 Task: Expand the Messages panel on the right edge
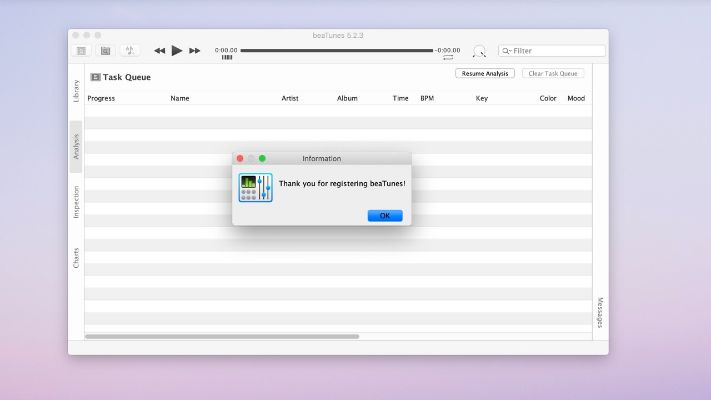pyautogui.click(x=600, y=312)
